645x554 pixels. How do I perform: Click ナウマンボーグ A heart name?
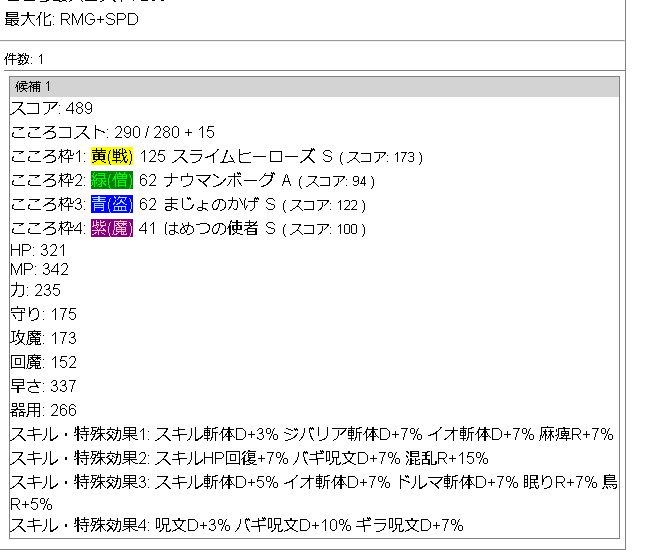click(227, 180)
